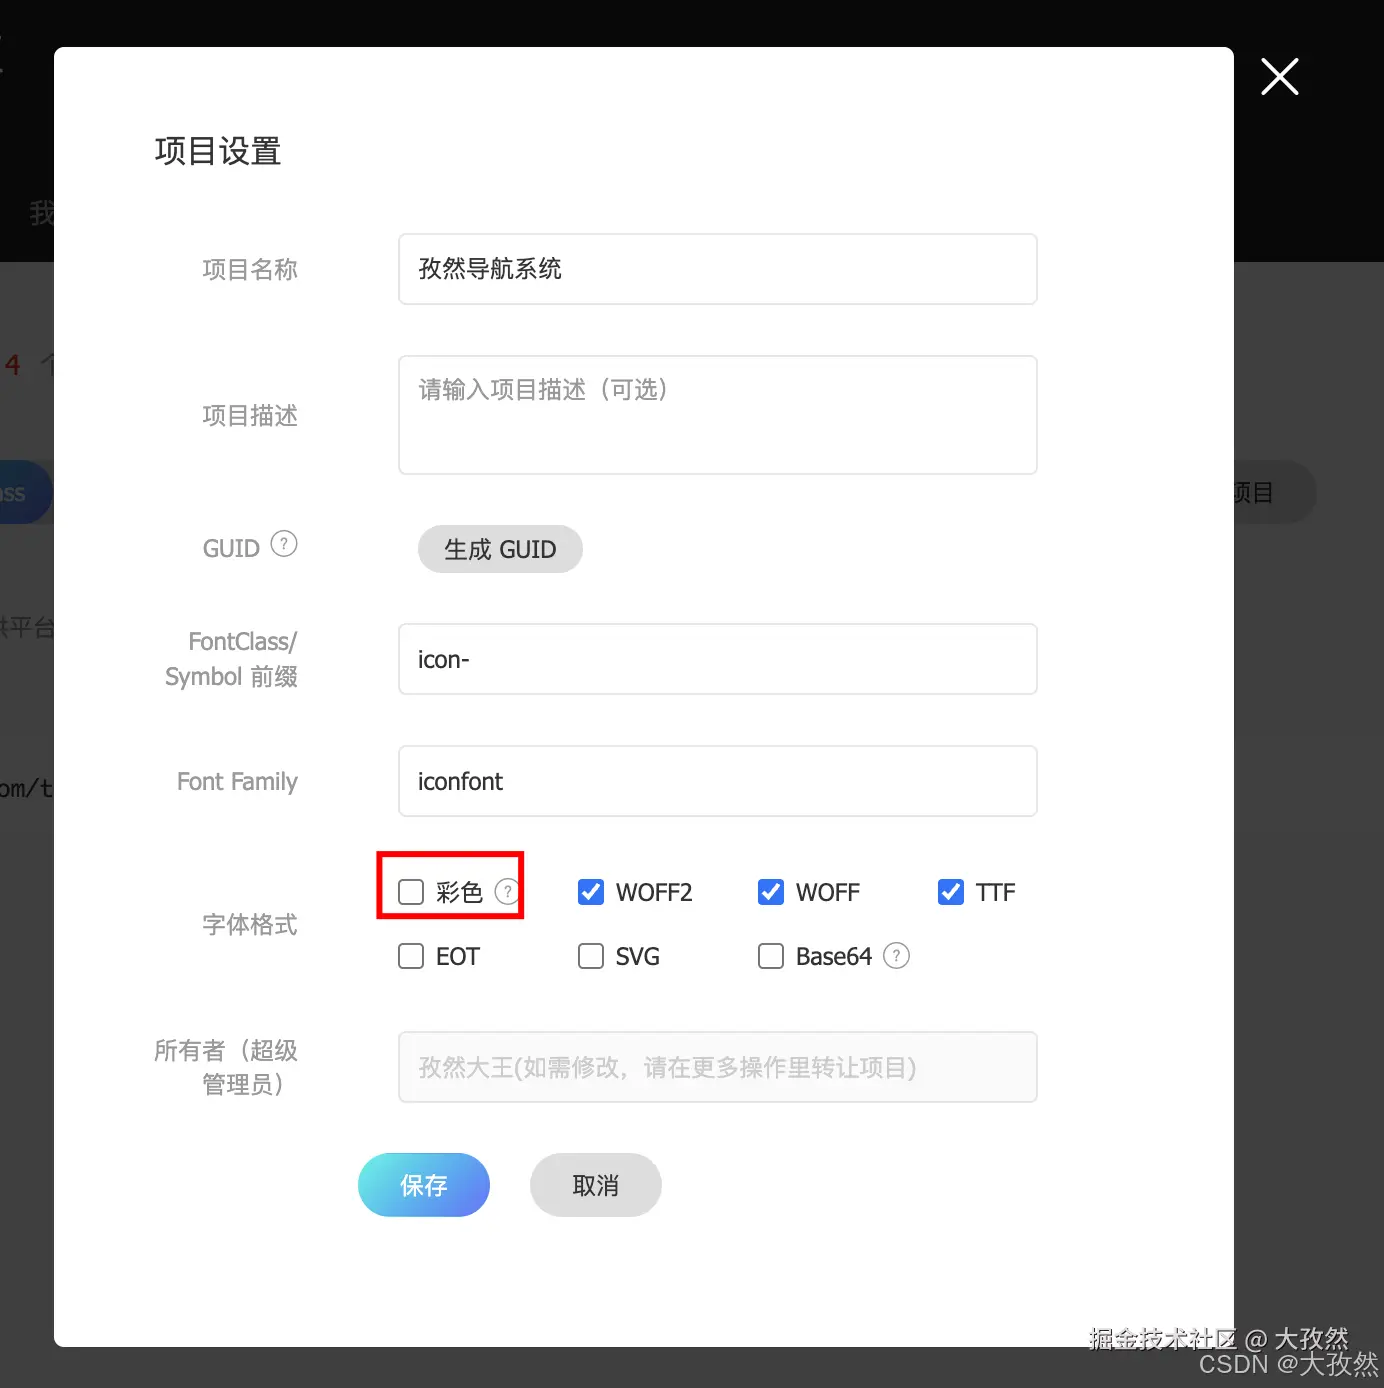Edit the FontClass/Symbol 前缀 field

pos(718,659)
